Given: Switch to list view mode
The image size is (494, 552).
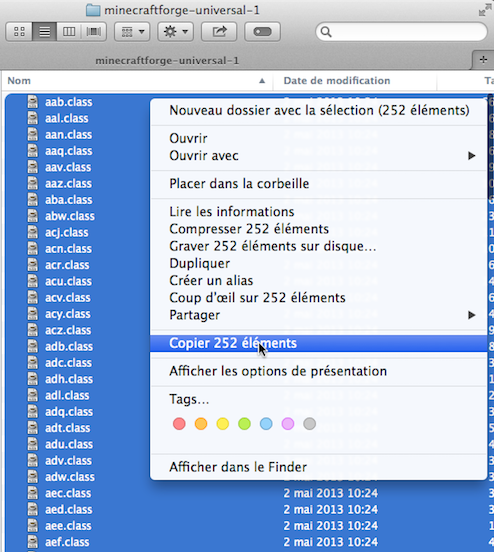Looking at the screenshot, I should tap(44, 32).
